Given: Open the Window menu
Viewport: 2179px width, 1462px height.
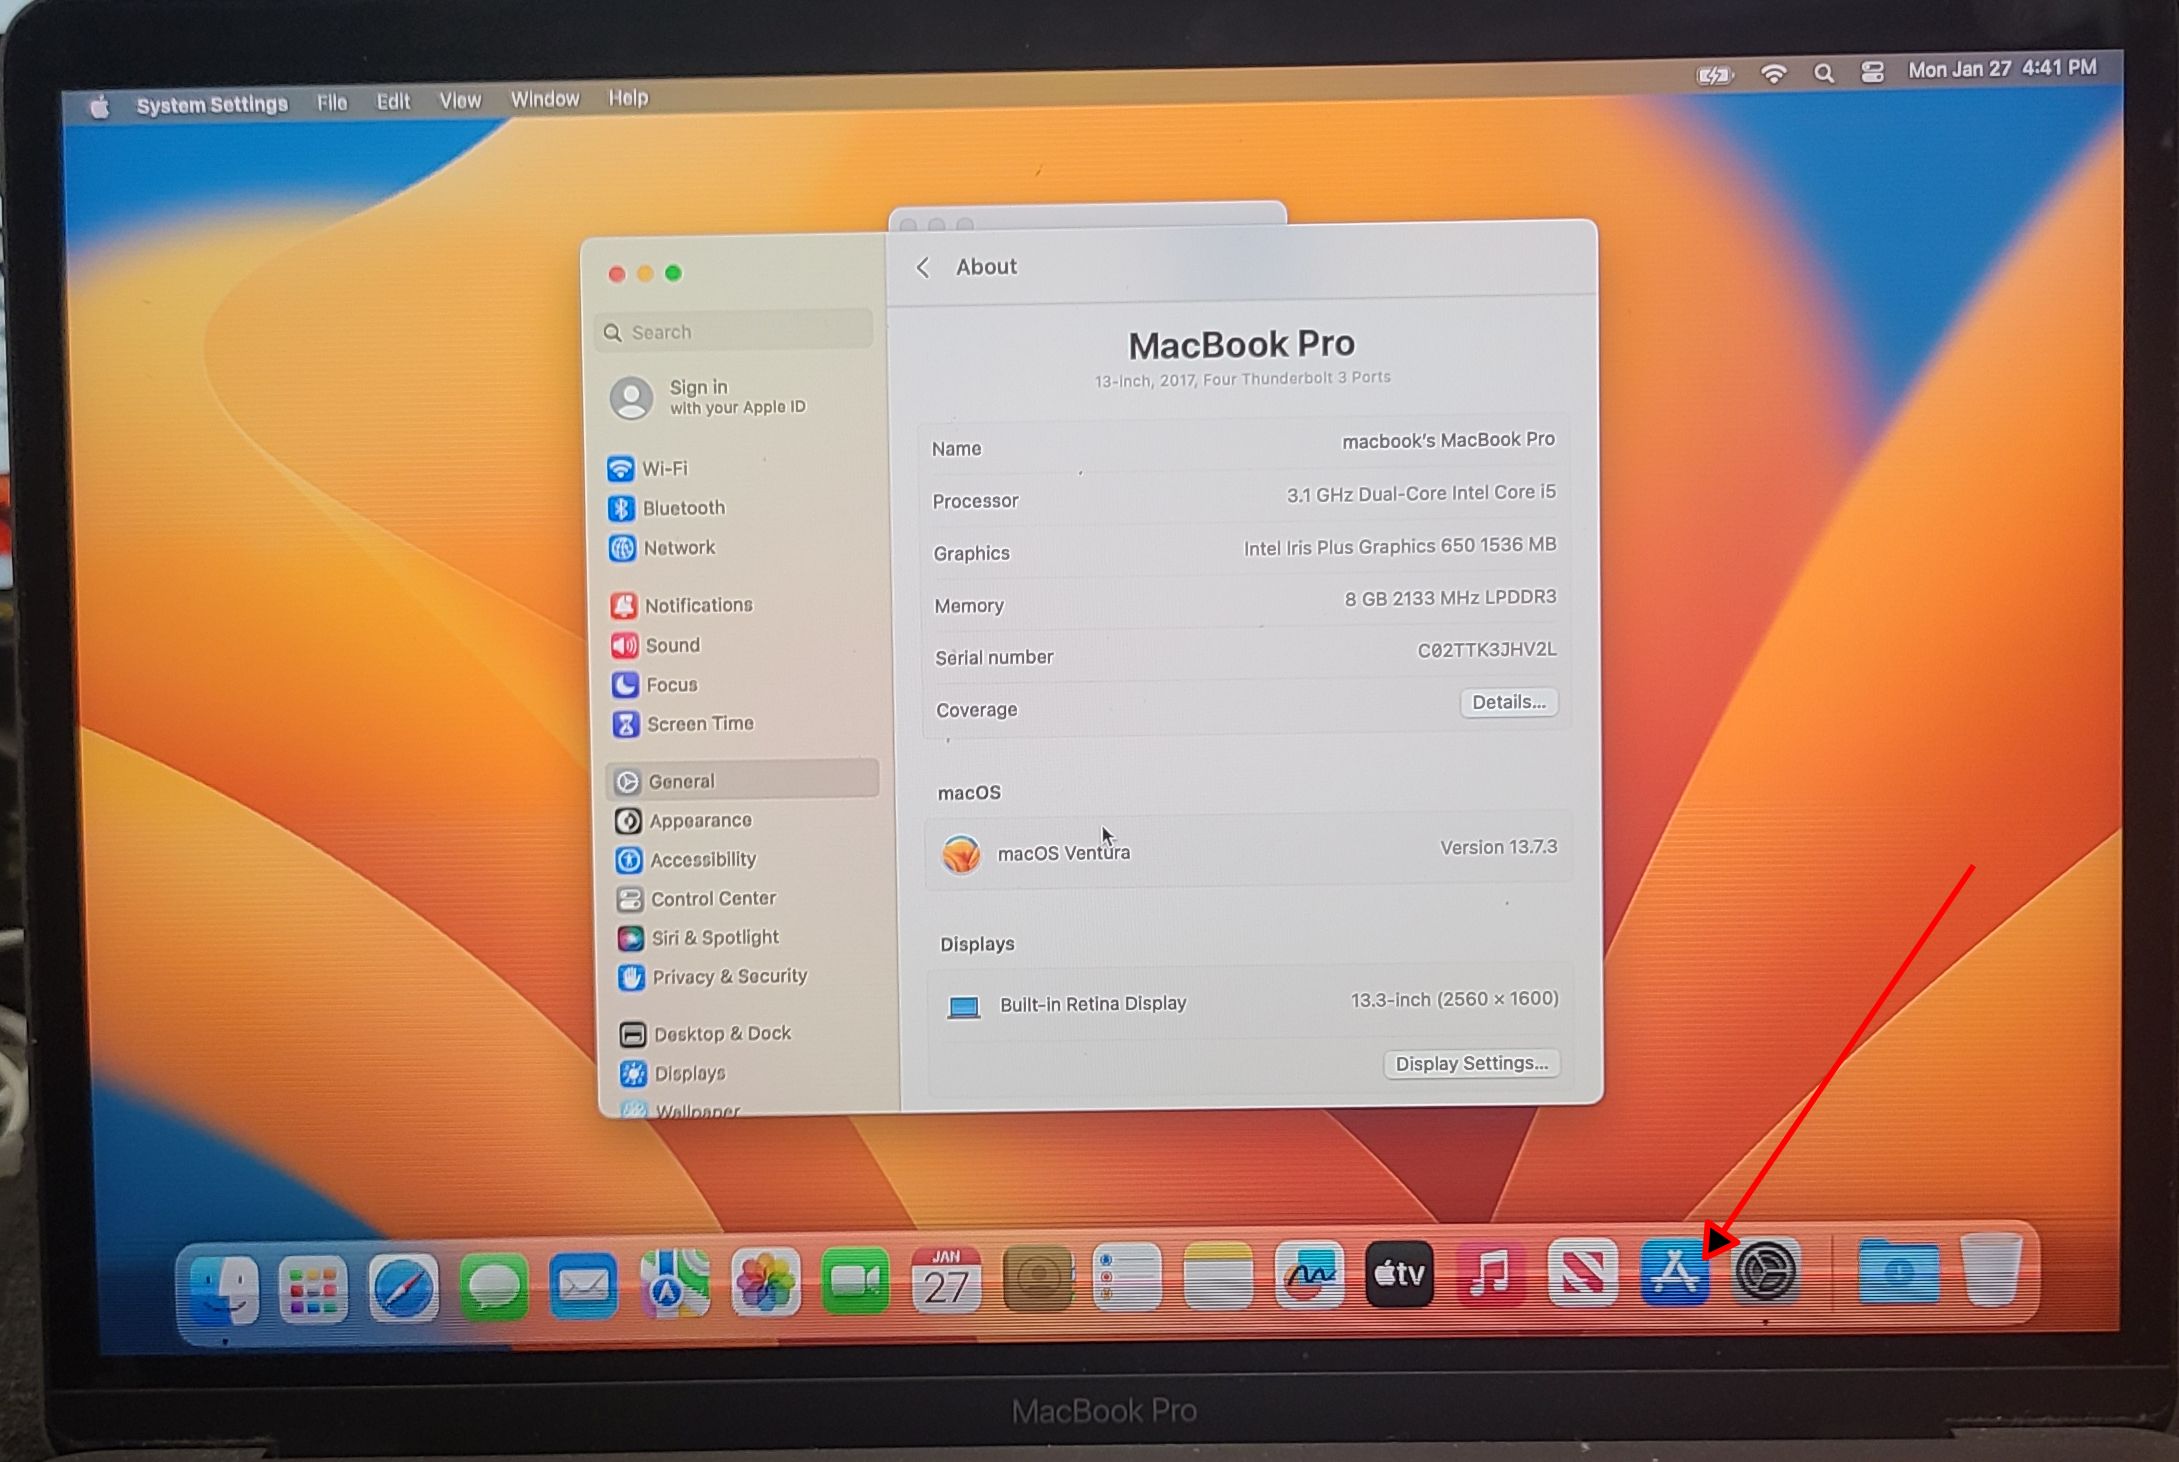Looking at the screenshot, I should pyautogui.click(x=544, y=99).
